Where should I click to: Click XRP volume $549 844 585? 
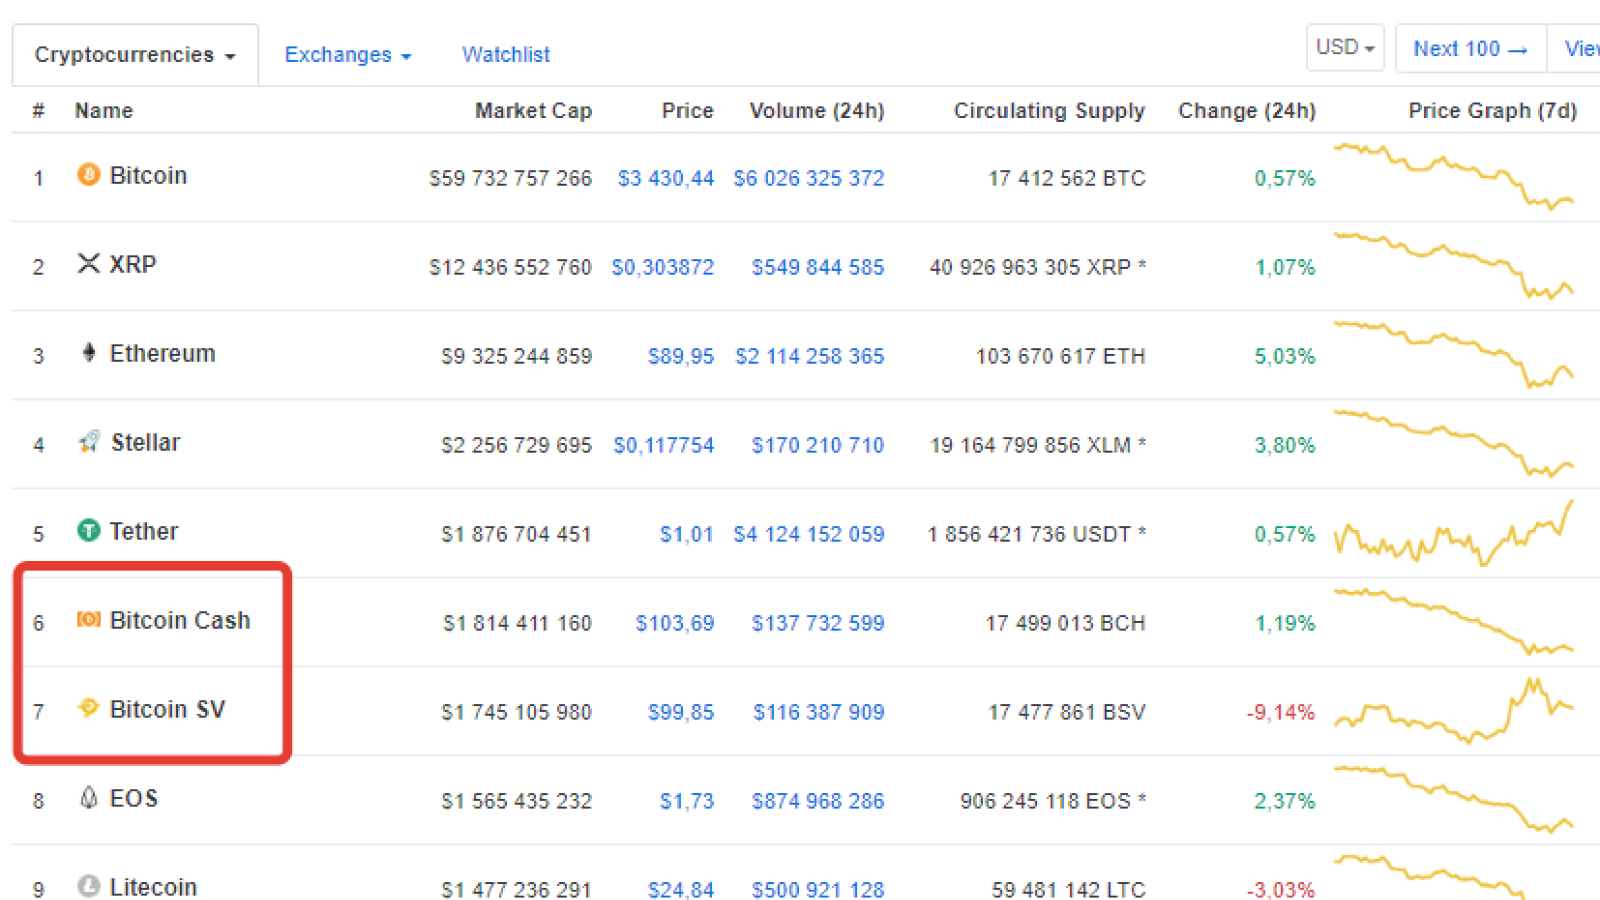tap(818, 268)
